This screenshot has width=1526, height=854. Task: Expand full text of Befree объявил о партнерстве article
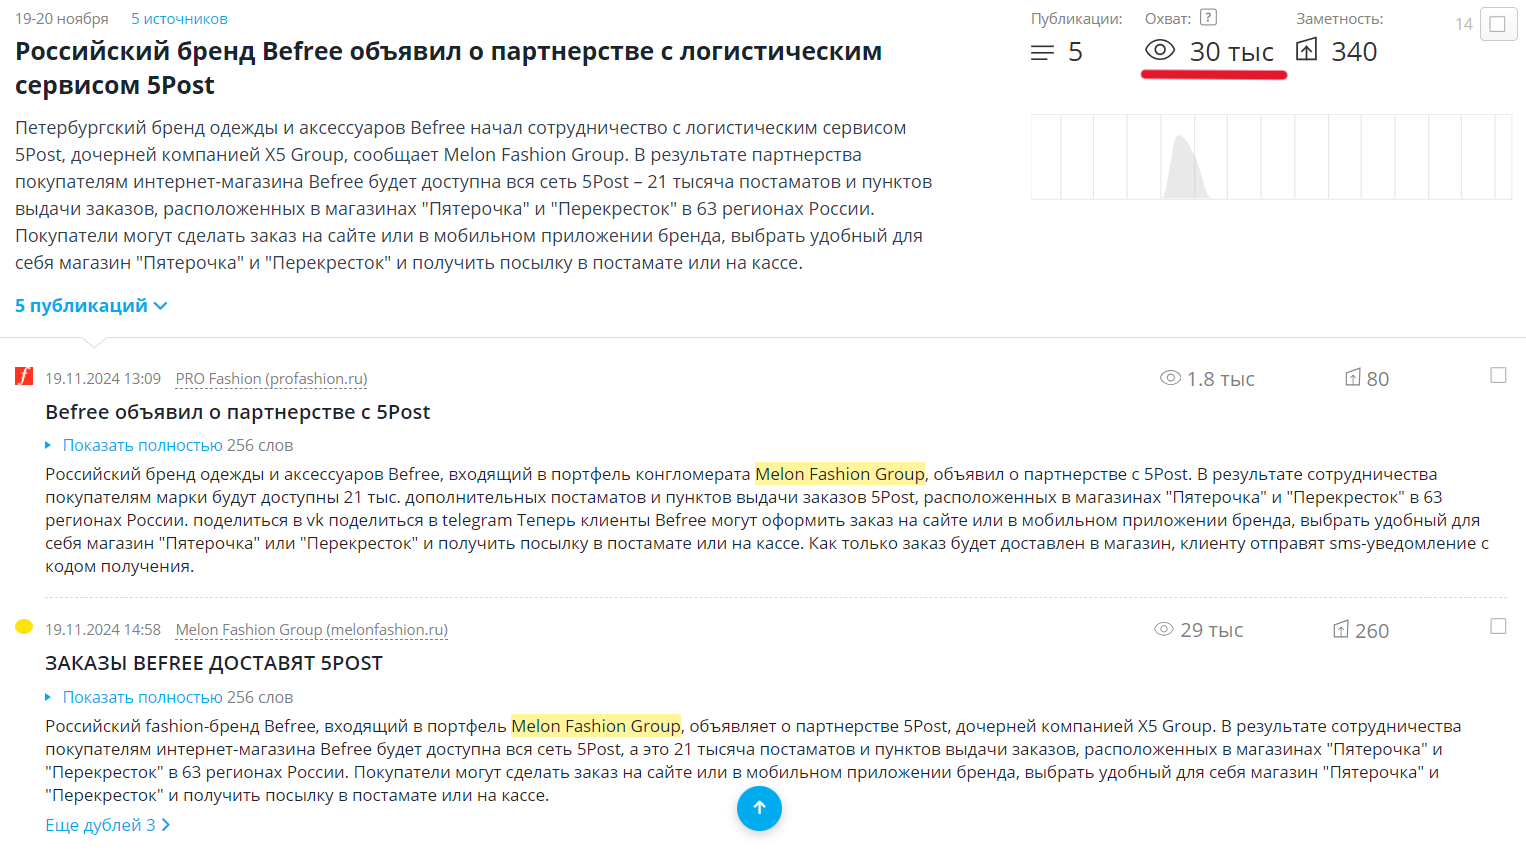pyautogui.click(x=143, y=445)
